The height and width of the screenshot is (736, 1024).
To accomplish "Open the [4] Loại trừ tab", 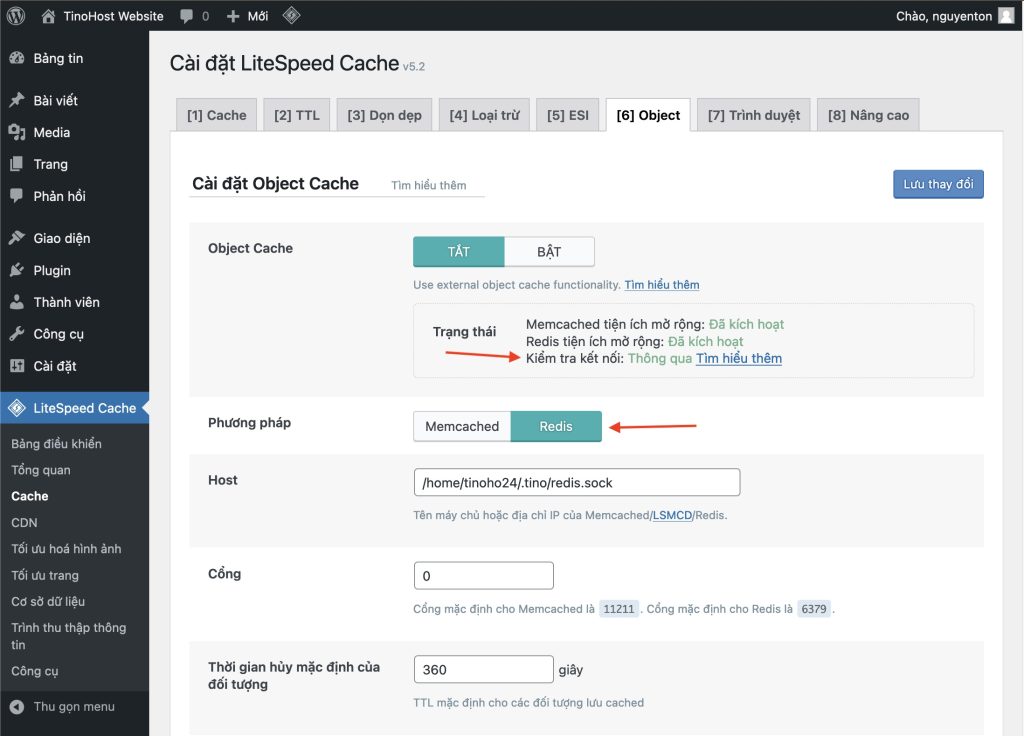I will point(485,115).
